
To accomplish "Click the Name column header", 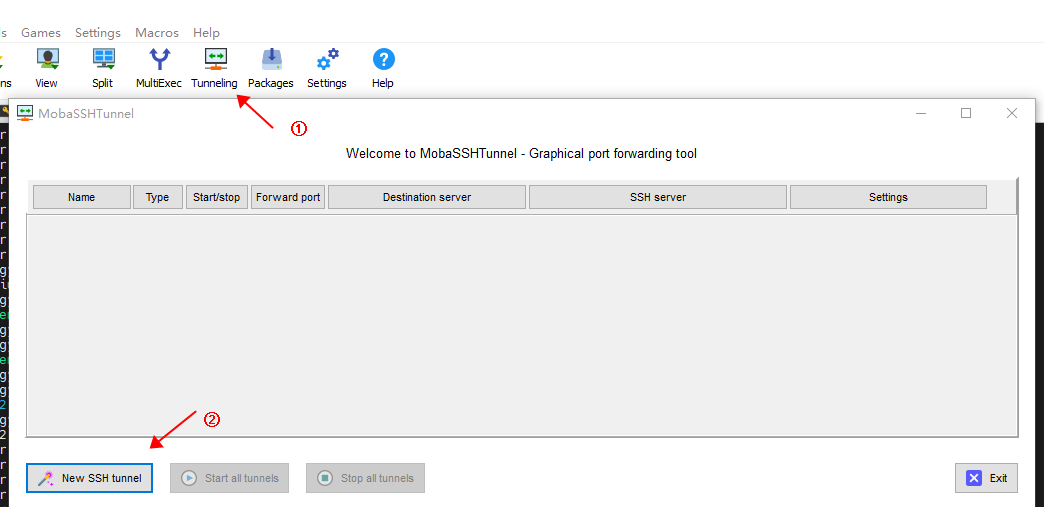I will (x=82, y=197).
